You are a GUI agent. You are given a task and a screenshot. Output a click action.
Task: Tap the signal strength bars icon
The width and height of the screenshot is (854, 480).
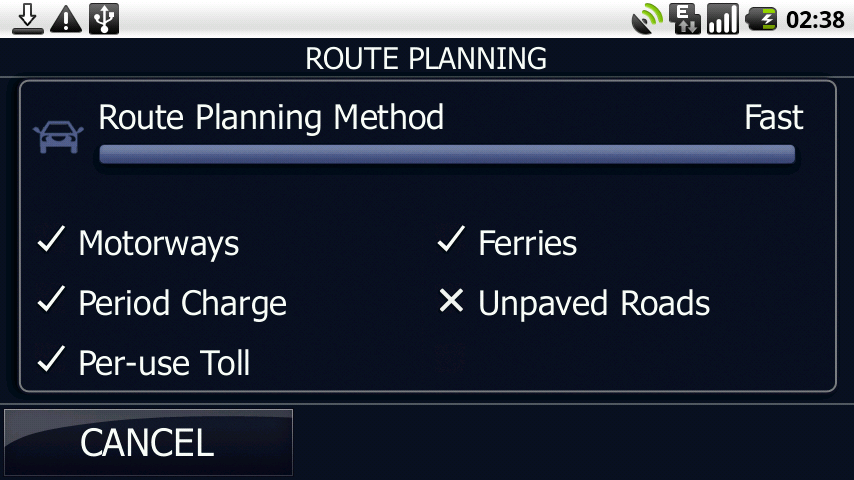(x=722, y=19)
